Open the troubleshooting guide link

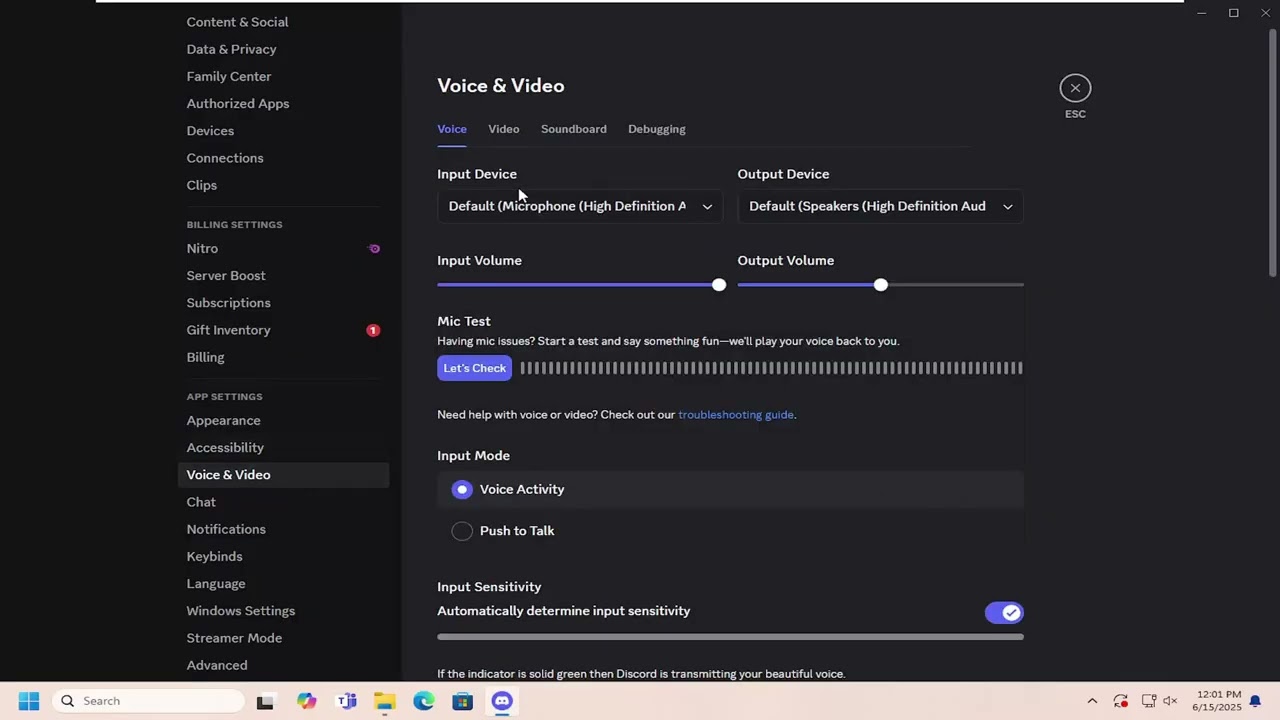[x=736, y=414]
